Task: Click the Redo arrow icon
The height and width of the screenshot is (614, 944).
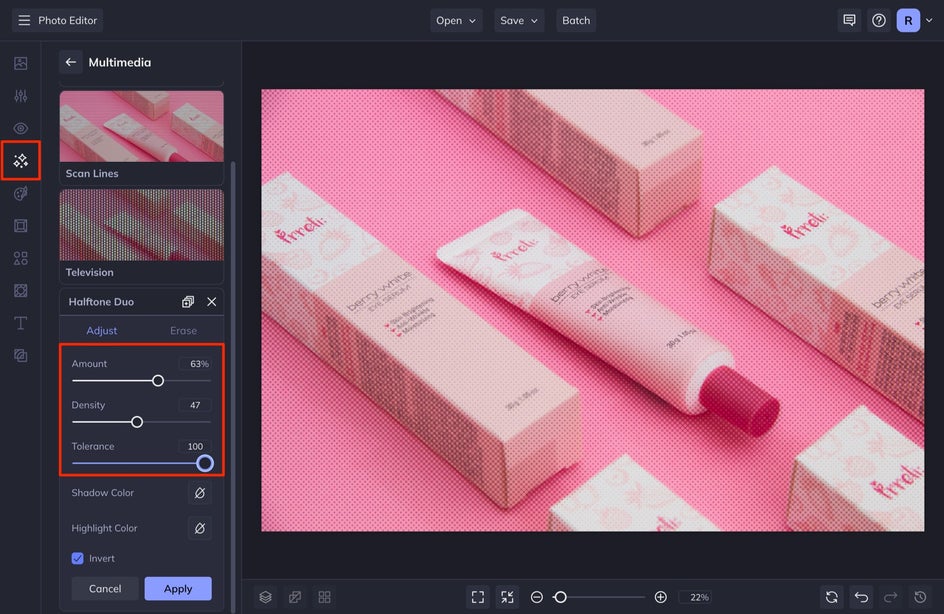Action: coord(890,597)
